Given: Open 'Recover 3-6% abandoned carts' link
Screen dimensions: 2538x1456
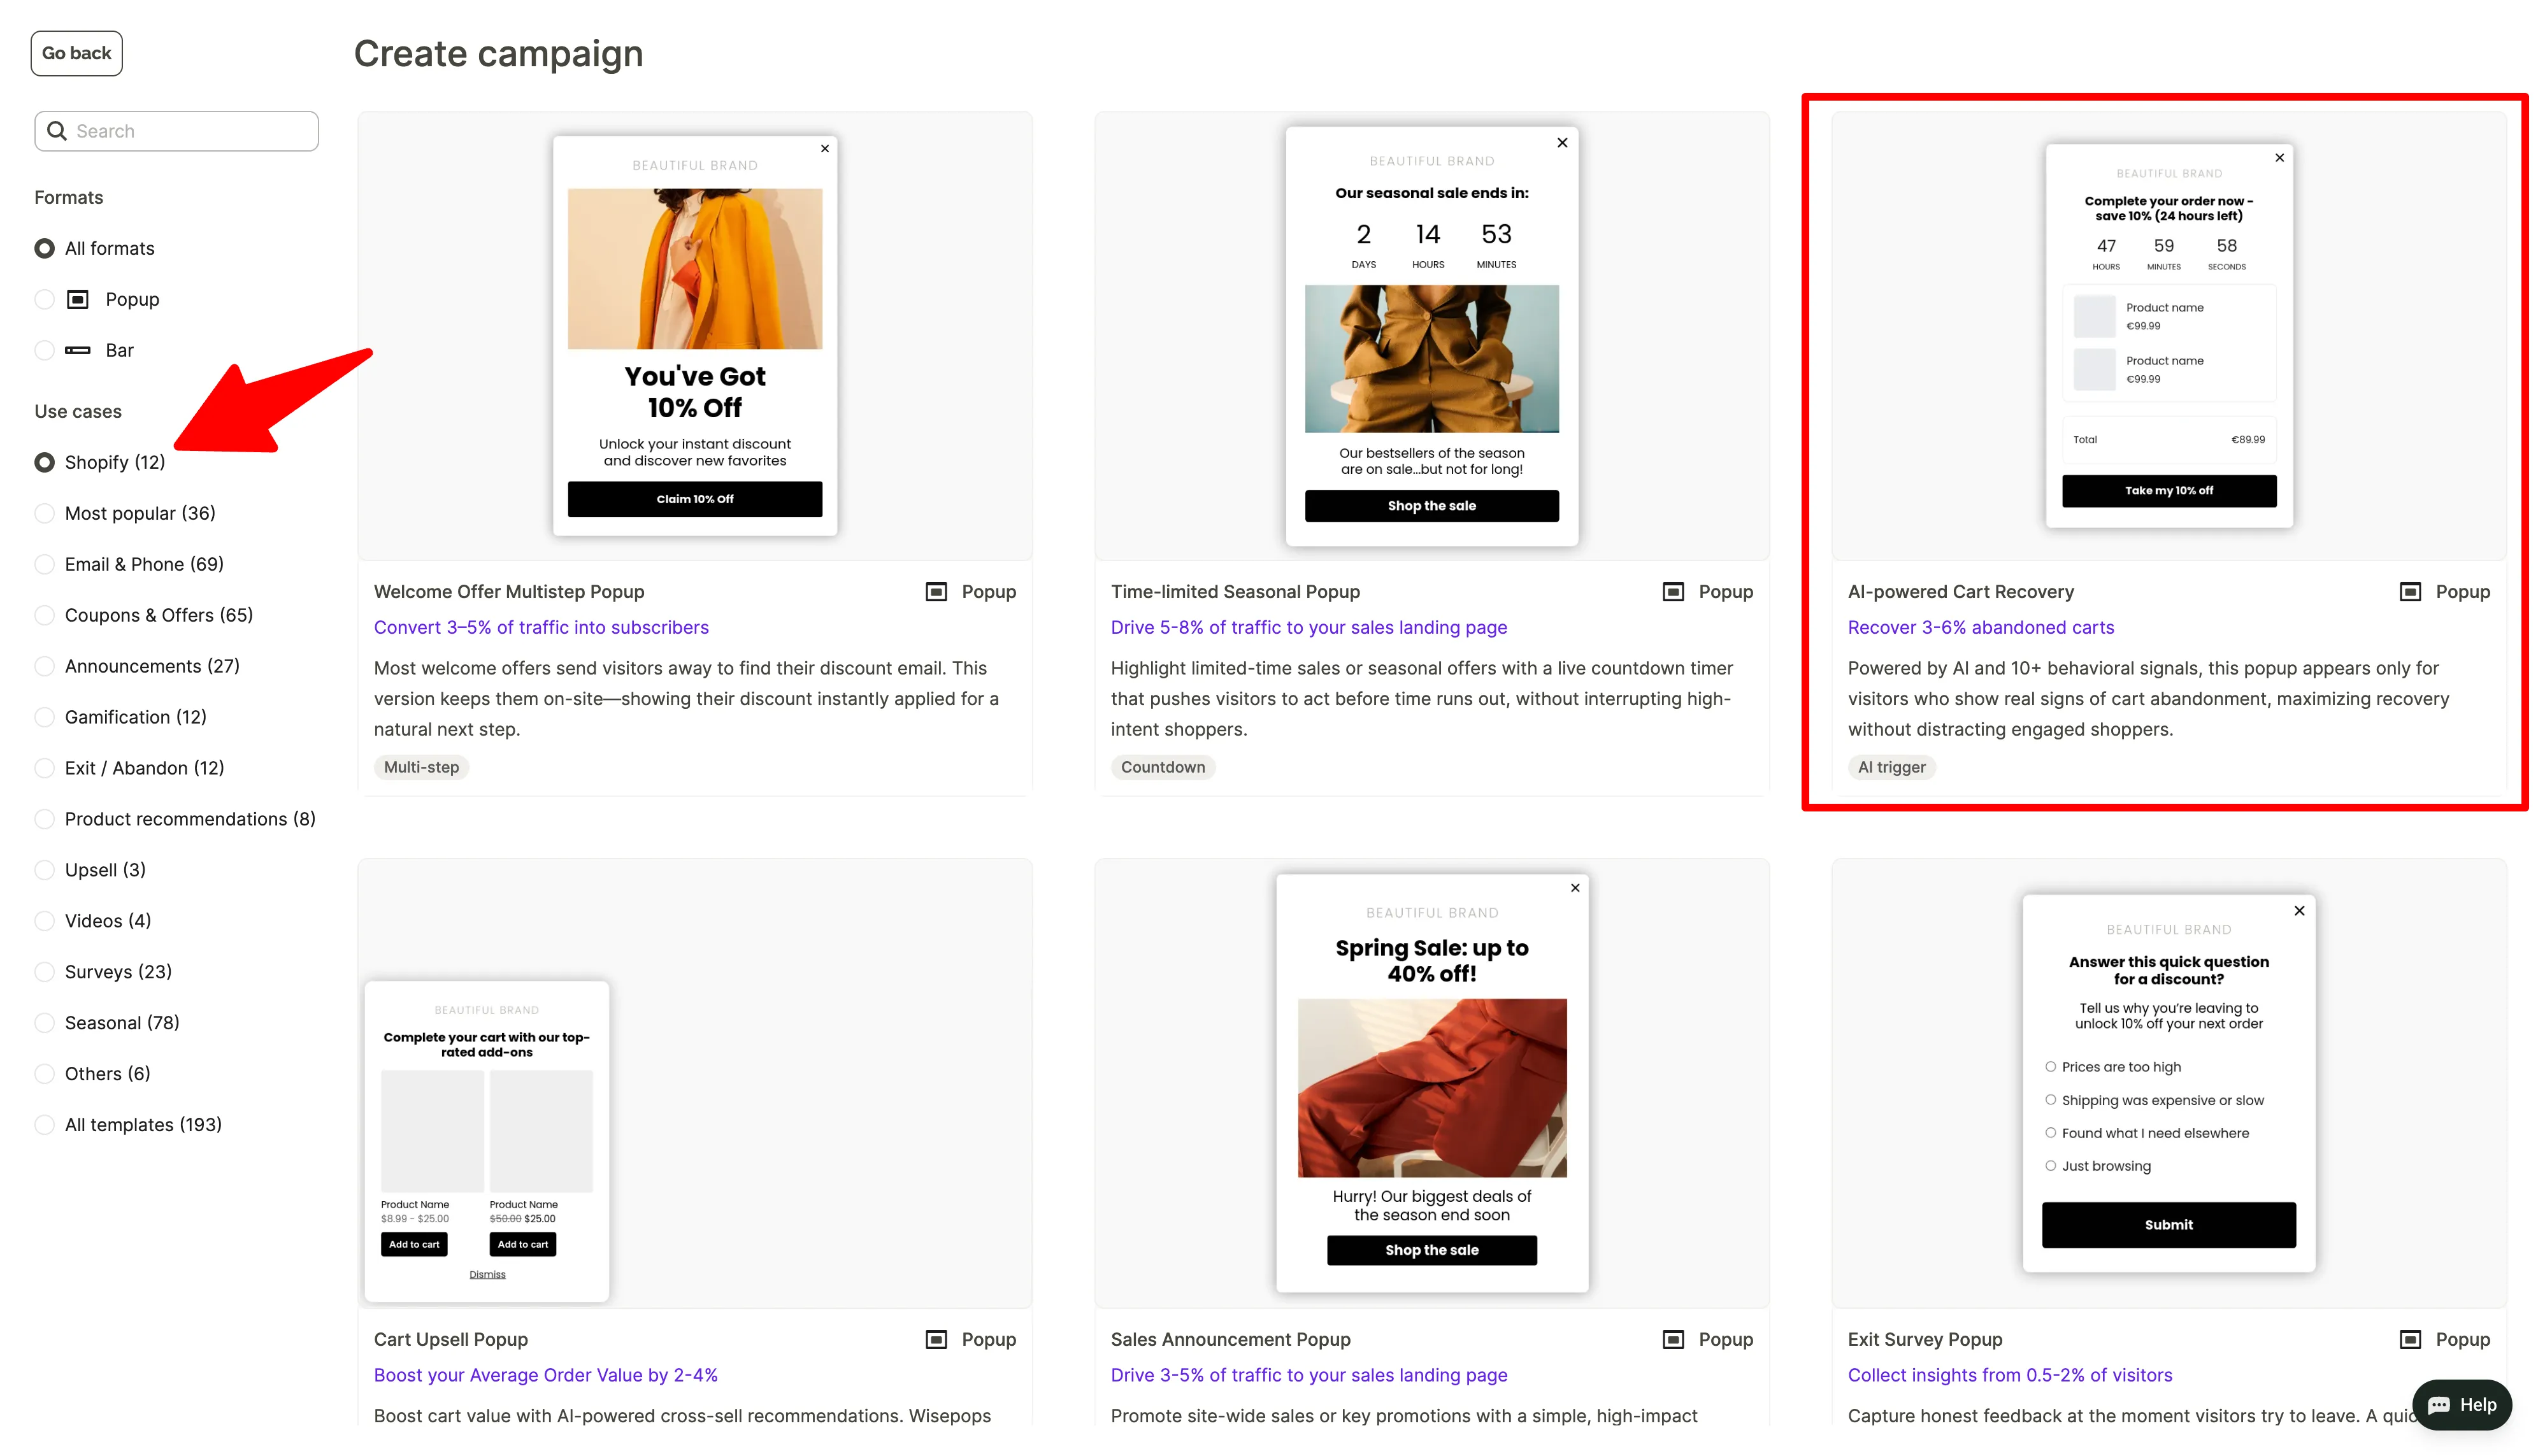Looking at the screenshot, I should click(1980, 627).
